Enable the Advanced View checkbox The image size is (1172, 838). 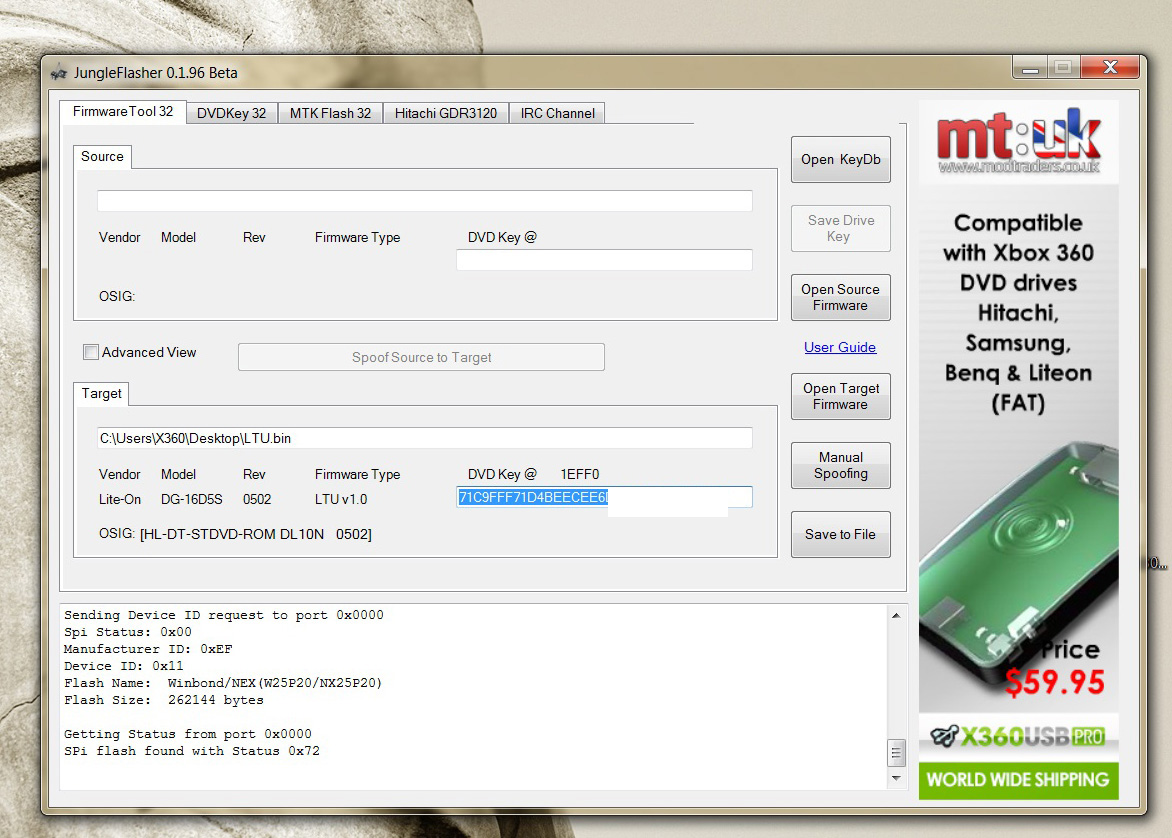click(x=92, y=352)
